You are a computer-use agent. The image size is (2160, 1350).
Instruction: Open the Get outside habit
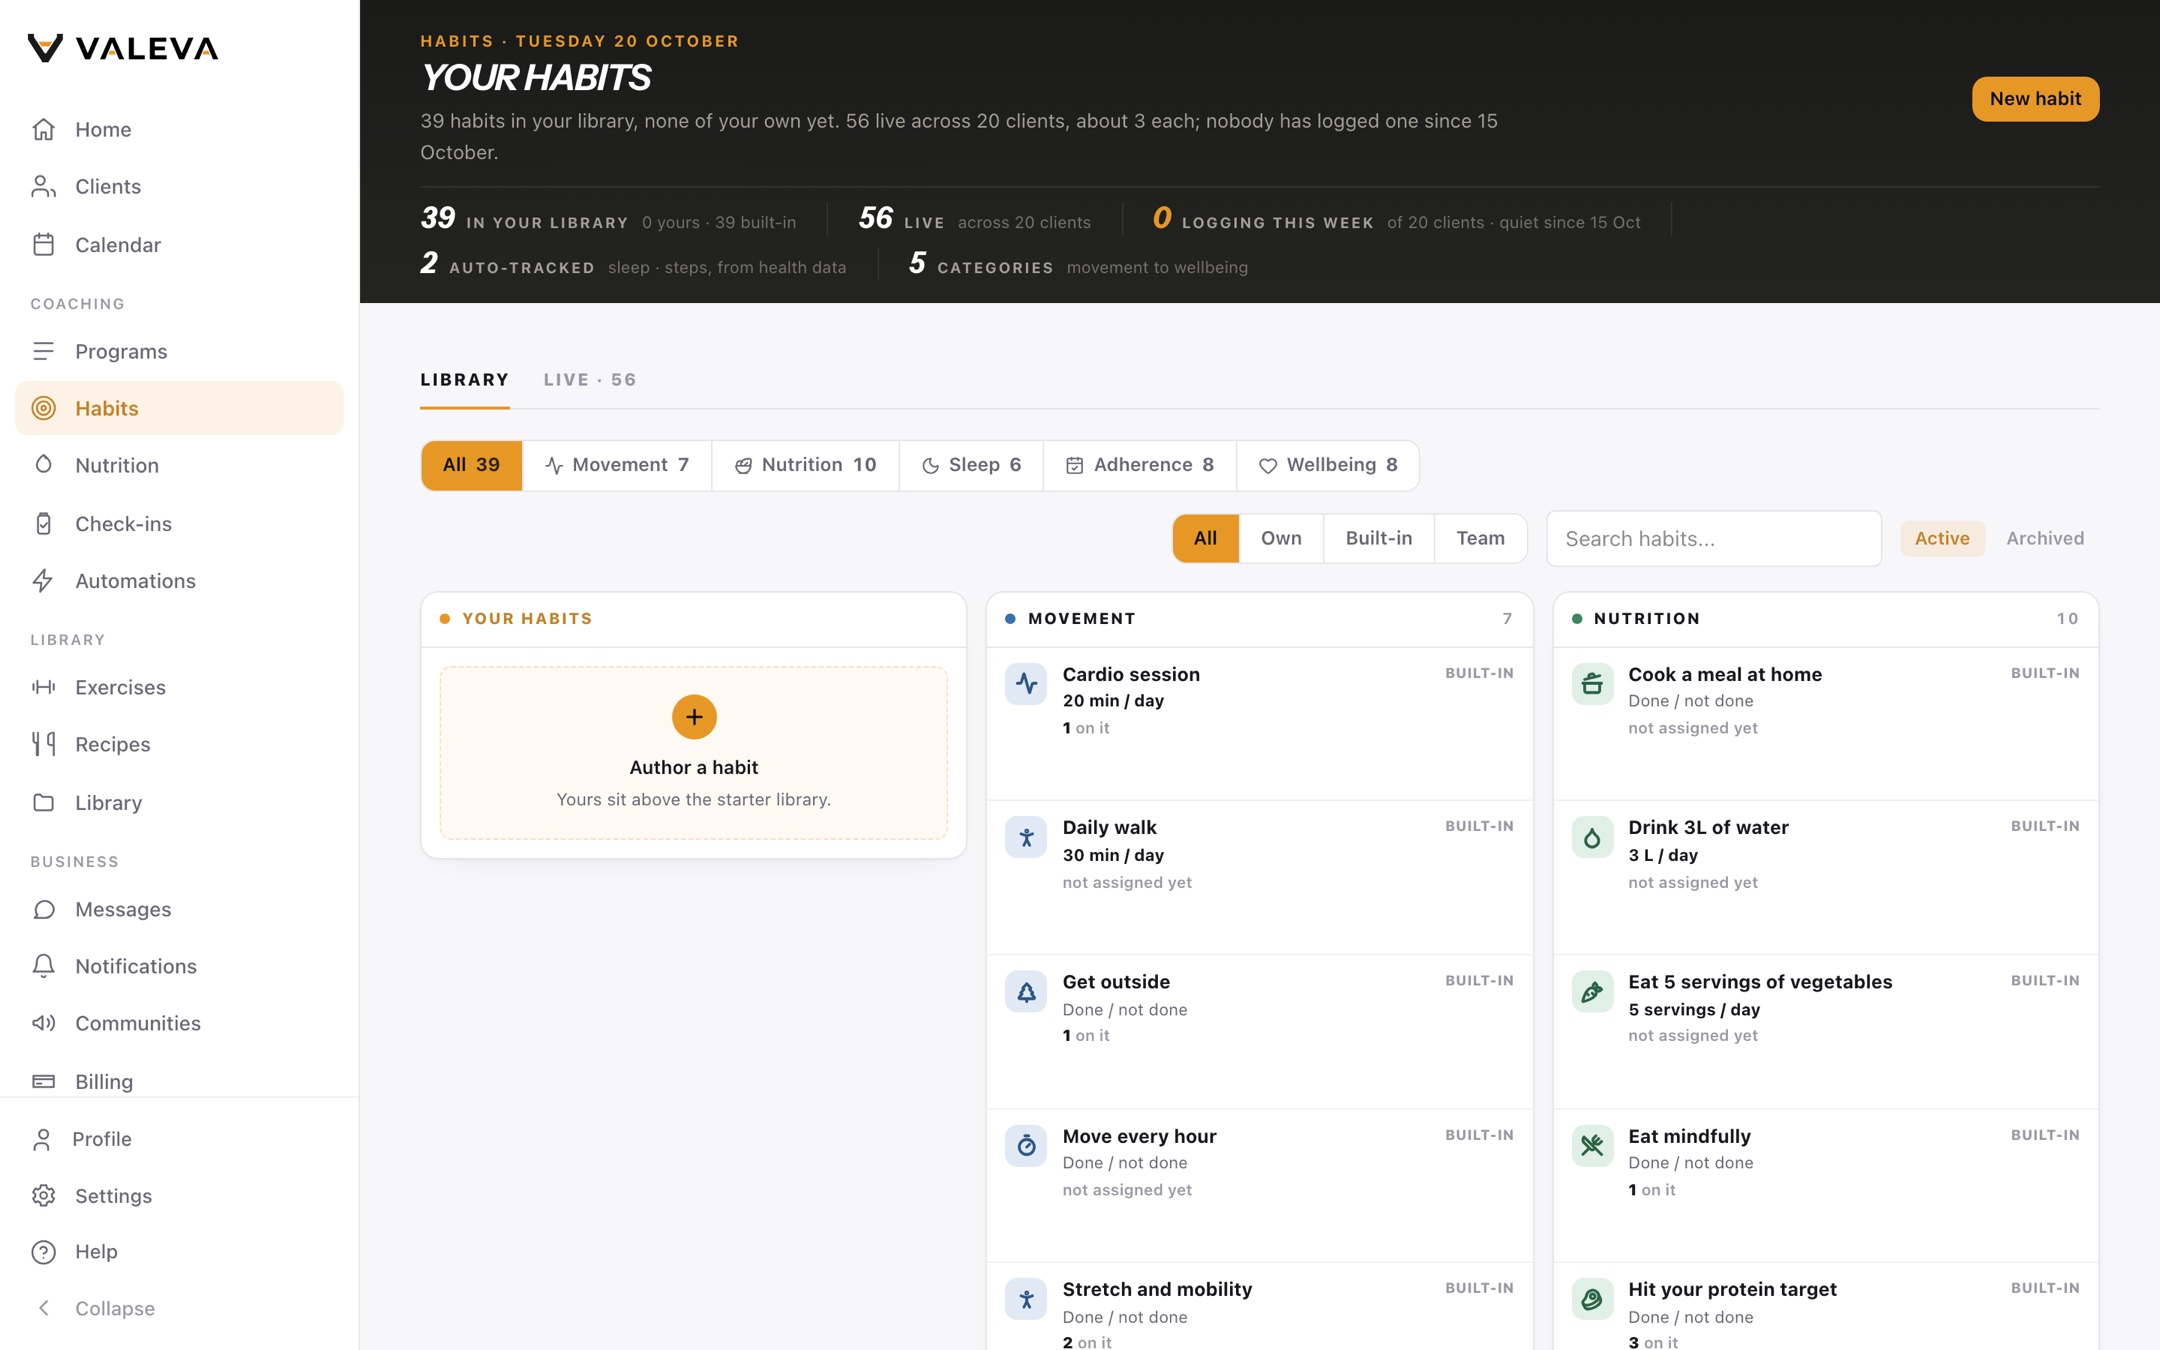click(x=1260, y=1031)
